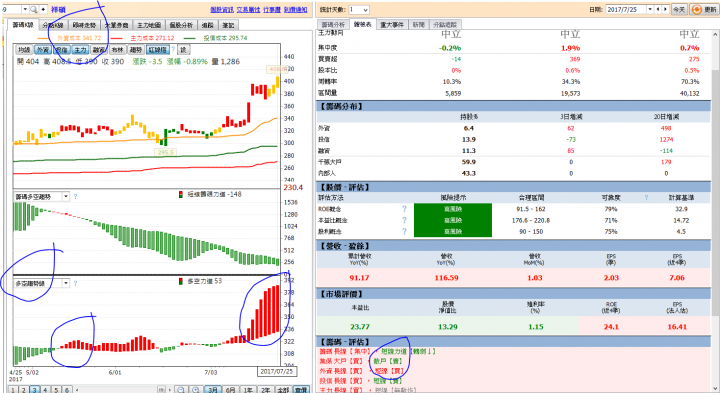The height and width of the screenshot is (393, 720).
Task: Go to next date arrow
Action: pos(665,9)
